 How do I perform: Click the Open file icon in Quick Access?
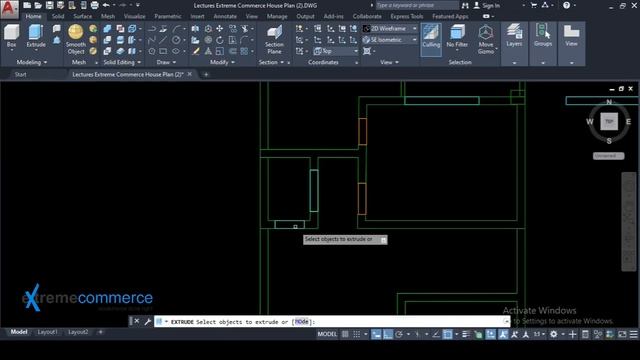pos(38,5)
